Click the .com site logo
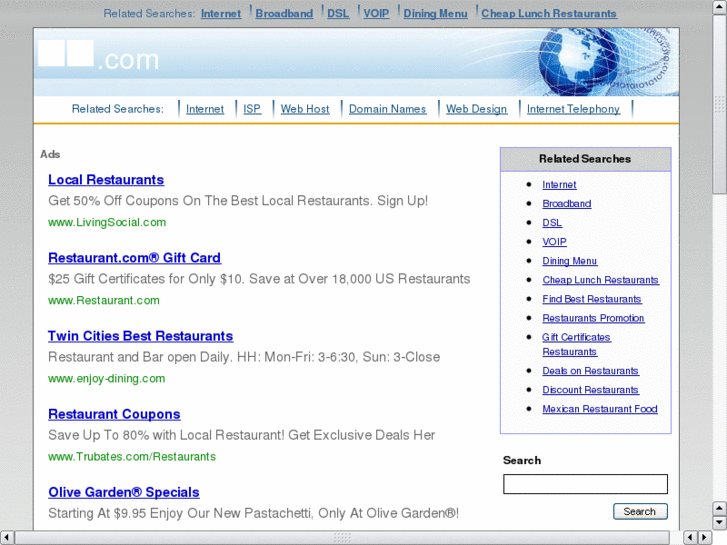The width and height of the screenshot is (727, 545). click(x=99, y=57)
